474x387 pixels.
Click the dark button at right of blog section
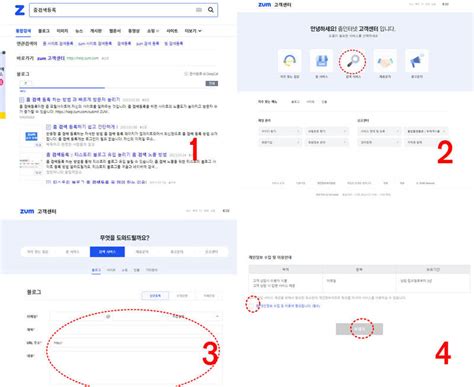click(212, 83)
